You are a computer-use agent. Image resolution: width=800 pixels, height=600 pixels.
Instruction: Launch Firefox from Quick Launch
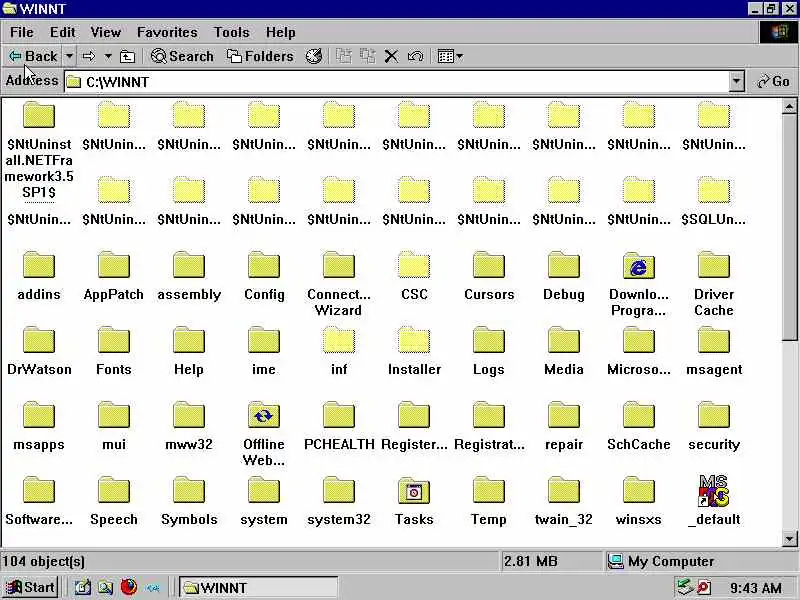pyautogui.click(x=129, y=587)
